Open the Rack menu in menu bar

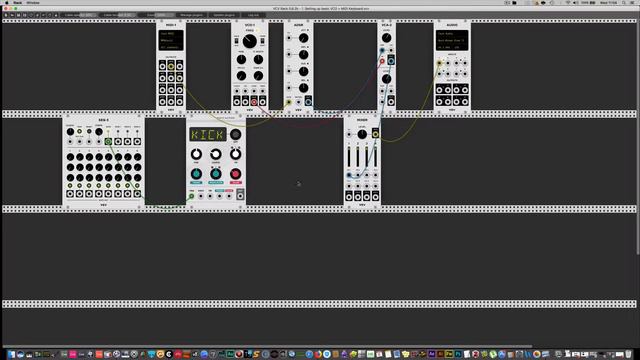[18, 2]
